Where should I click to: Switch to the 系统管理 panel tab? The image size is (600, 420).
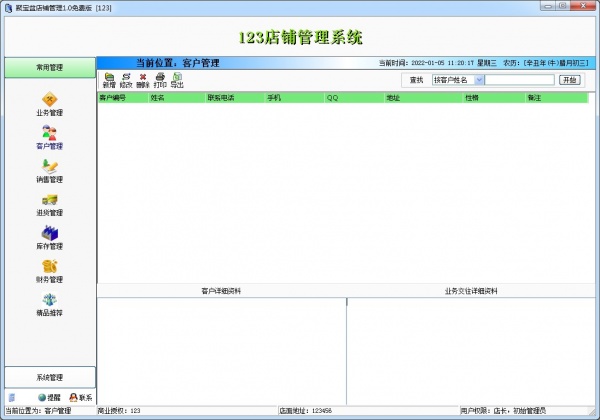[x=49, y=377]
